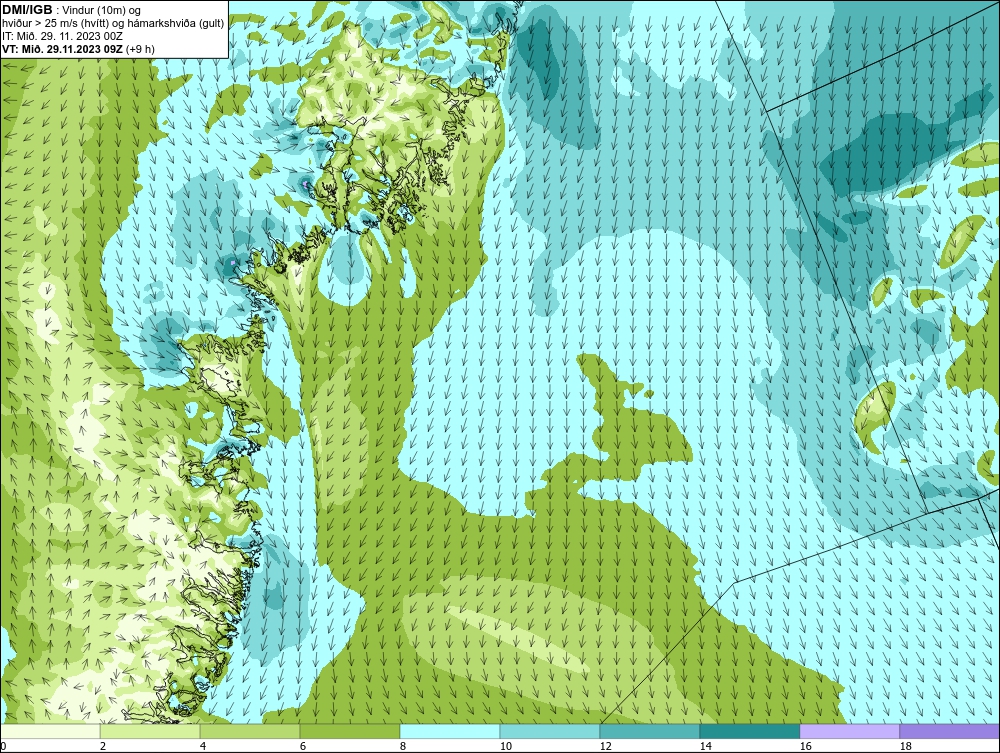Click the 6–8 m/s olive green legend swatch
This screenshot has width=1000, height=753.
pos(349,731)
